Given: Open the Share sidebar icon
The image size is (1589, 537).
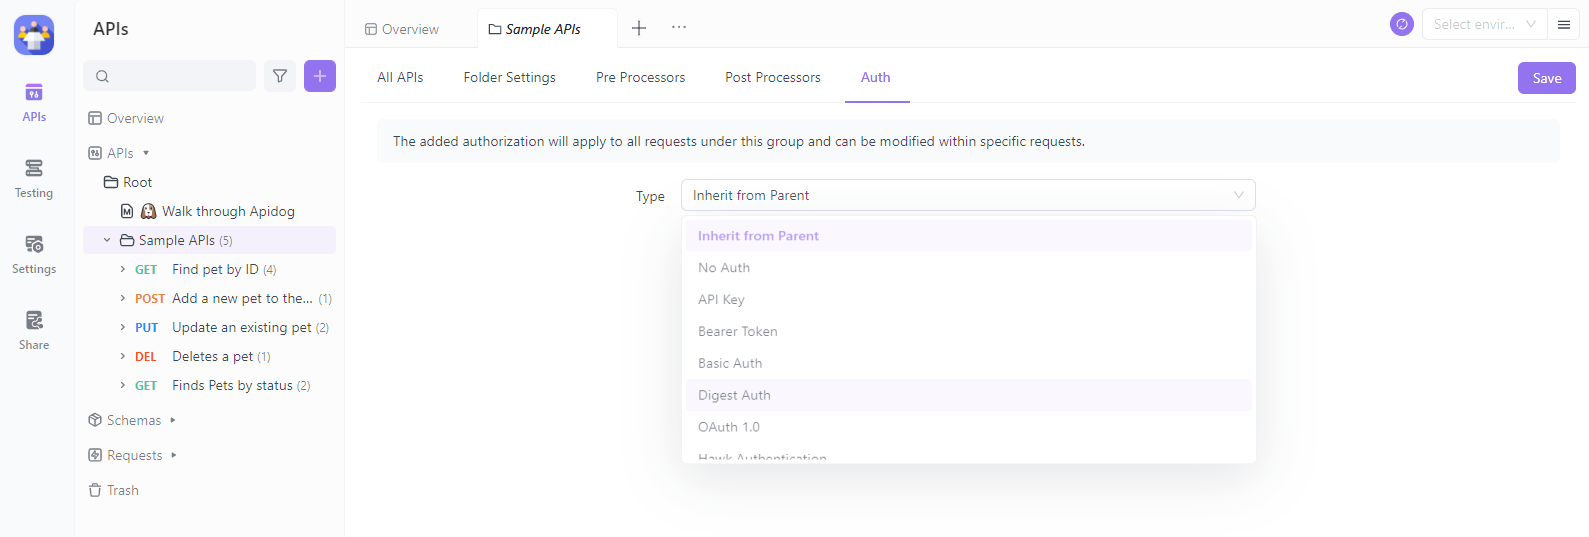Looking at the screenshot, I should (34, 330).
